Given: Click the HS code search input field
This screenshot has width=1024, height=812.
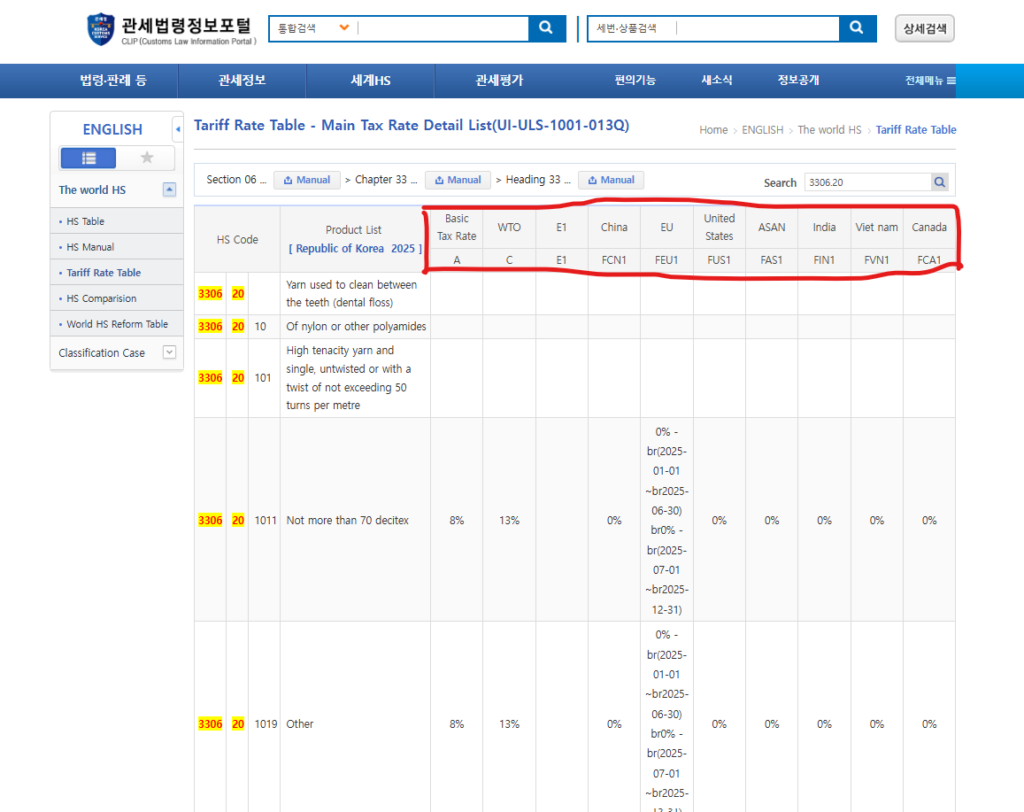Looking at the screenshot, I should [x=866, y=182].
